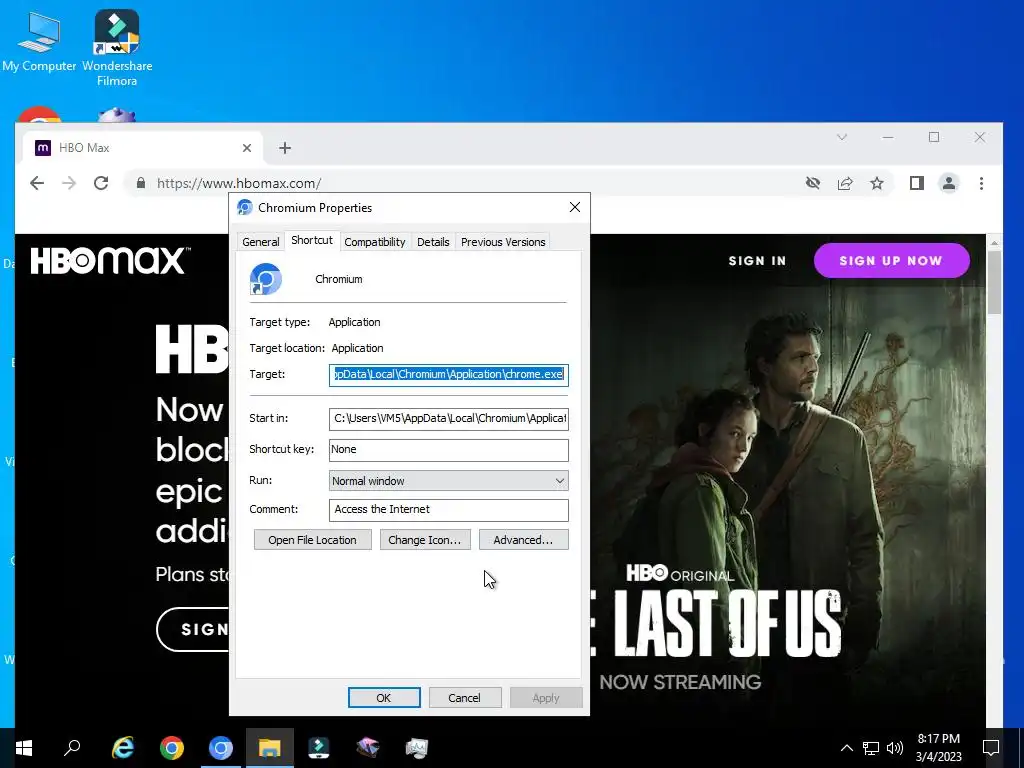Image resolution: width=1024 pixels, height=768 pixels.
Task: Click the Chromium shortcut icon in dialog
Action: pos(266,279)
